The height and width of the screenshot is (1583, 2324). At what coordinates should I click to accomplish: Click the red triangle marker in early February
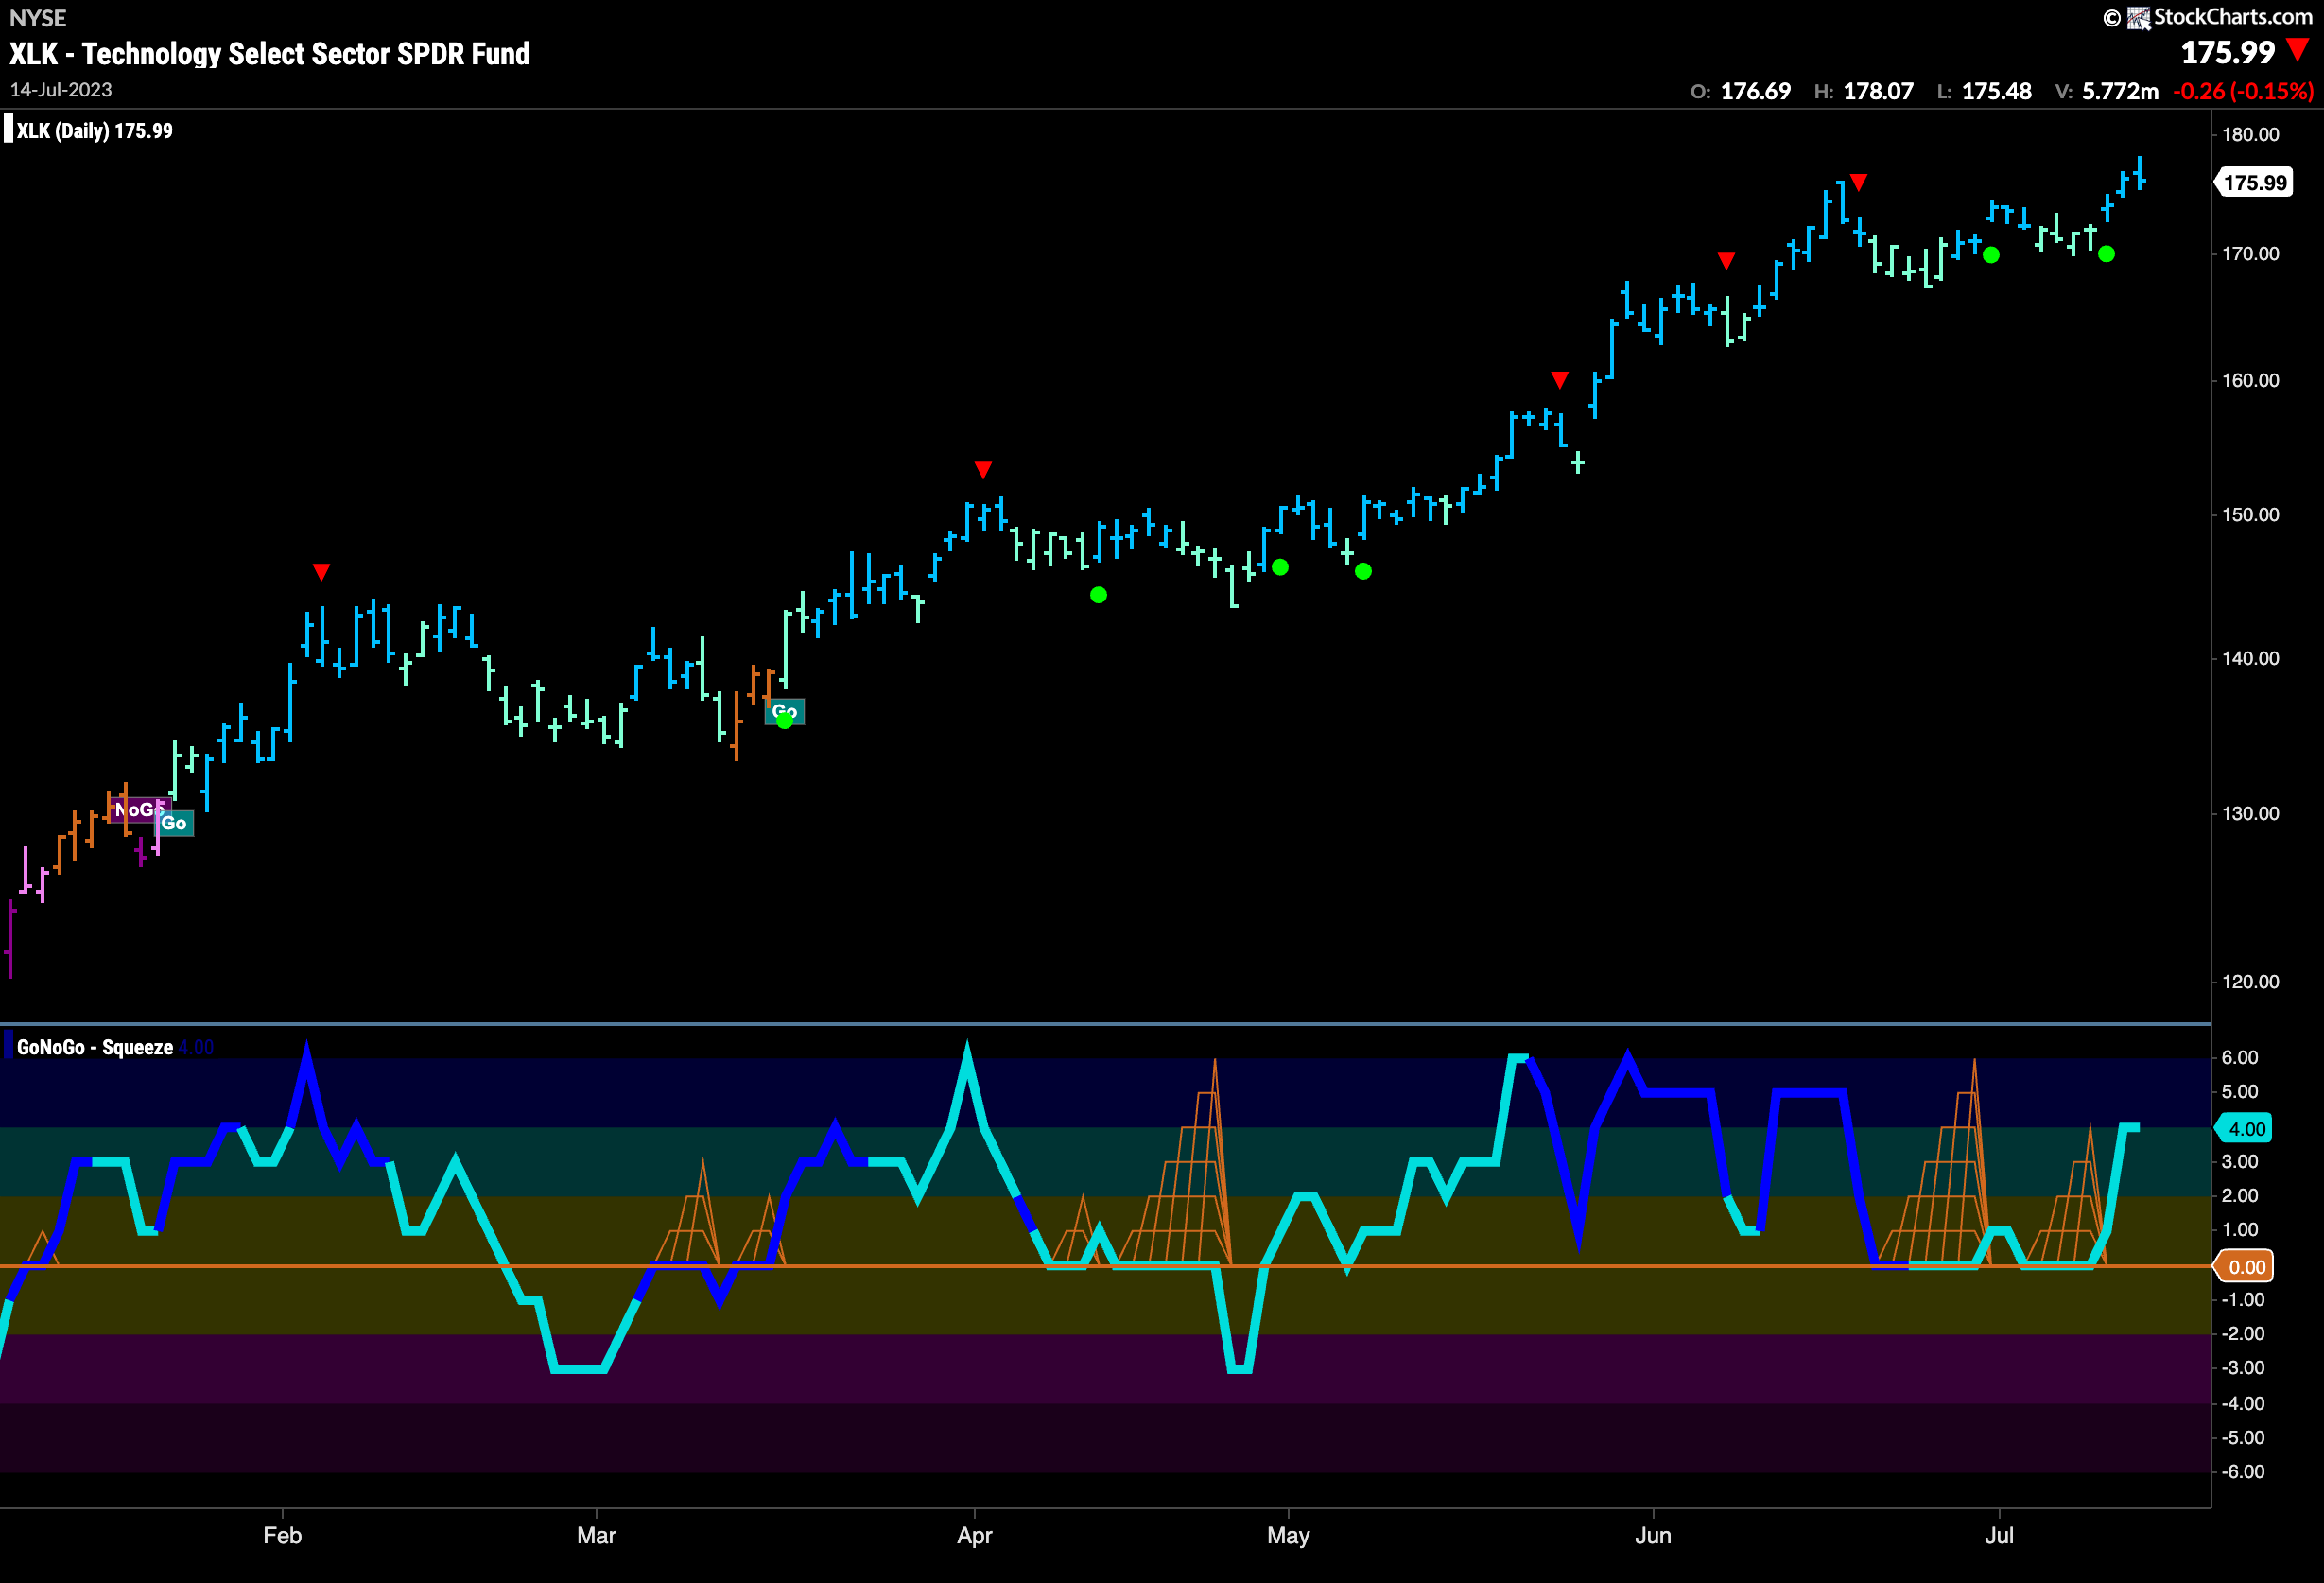tap(321, 572)
